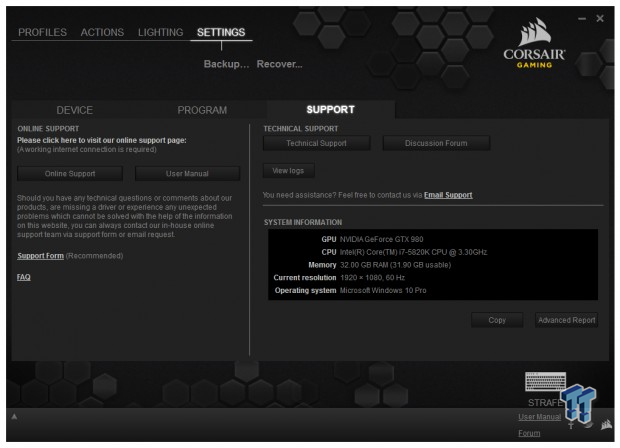Click the Microsoft Windows 10 Pro value

pos(383,290)
